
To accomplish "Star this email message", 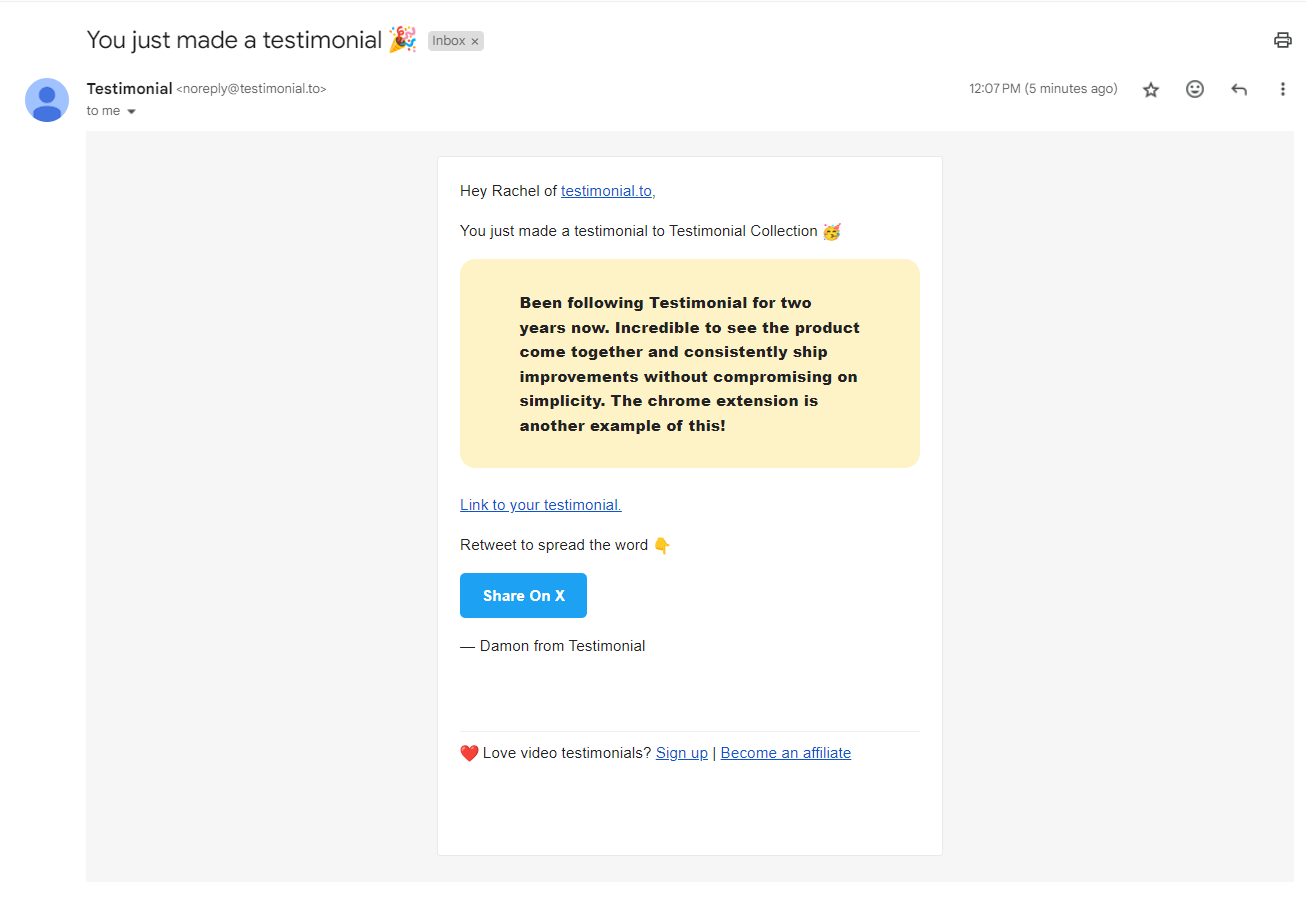I will click(x=1151, y=89).
